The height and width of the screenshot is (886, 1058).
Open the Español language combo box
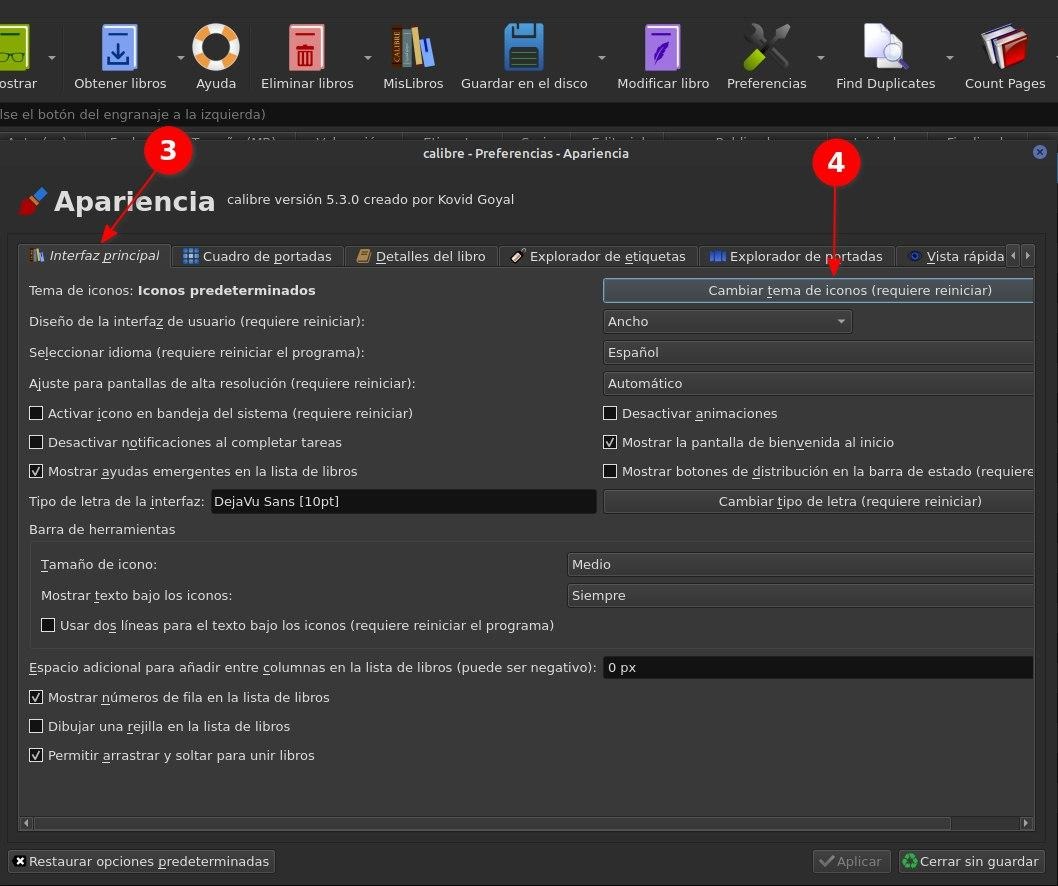pos(818,352)
